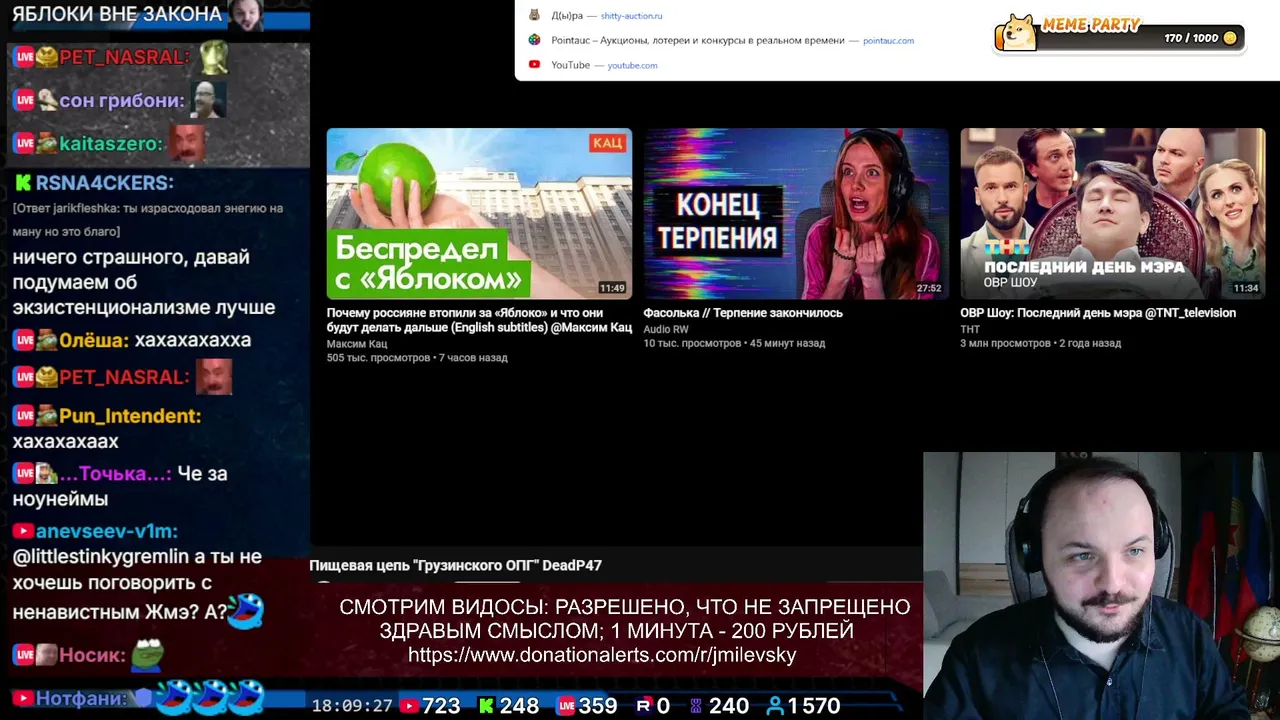1280x720 pixels.
Task: Click the hourglass icon beside 240
Action: pyautogui.click(x=696, y=706)
